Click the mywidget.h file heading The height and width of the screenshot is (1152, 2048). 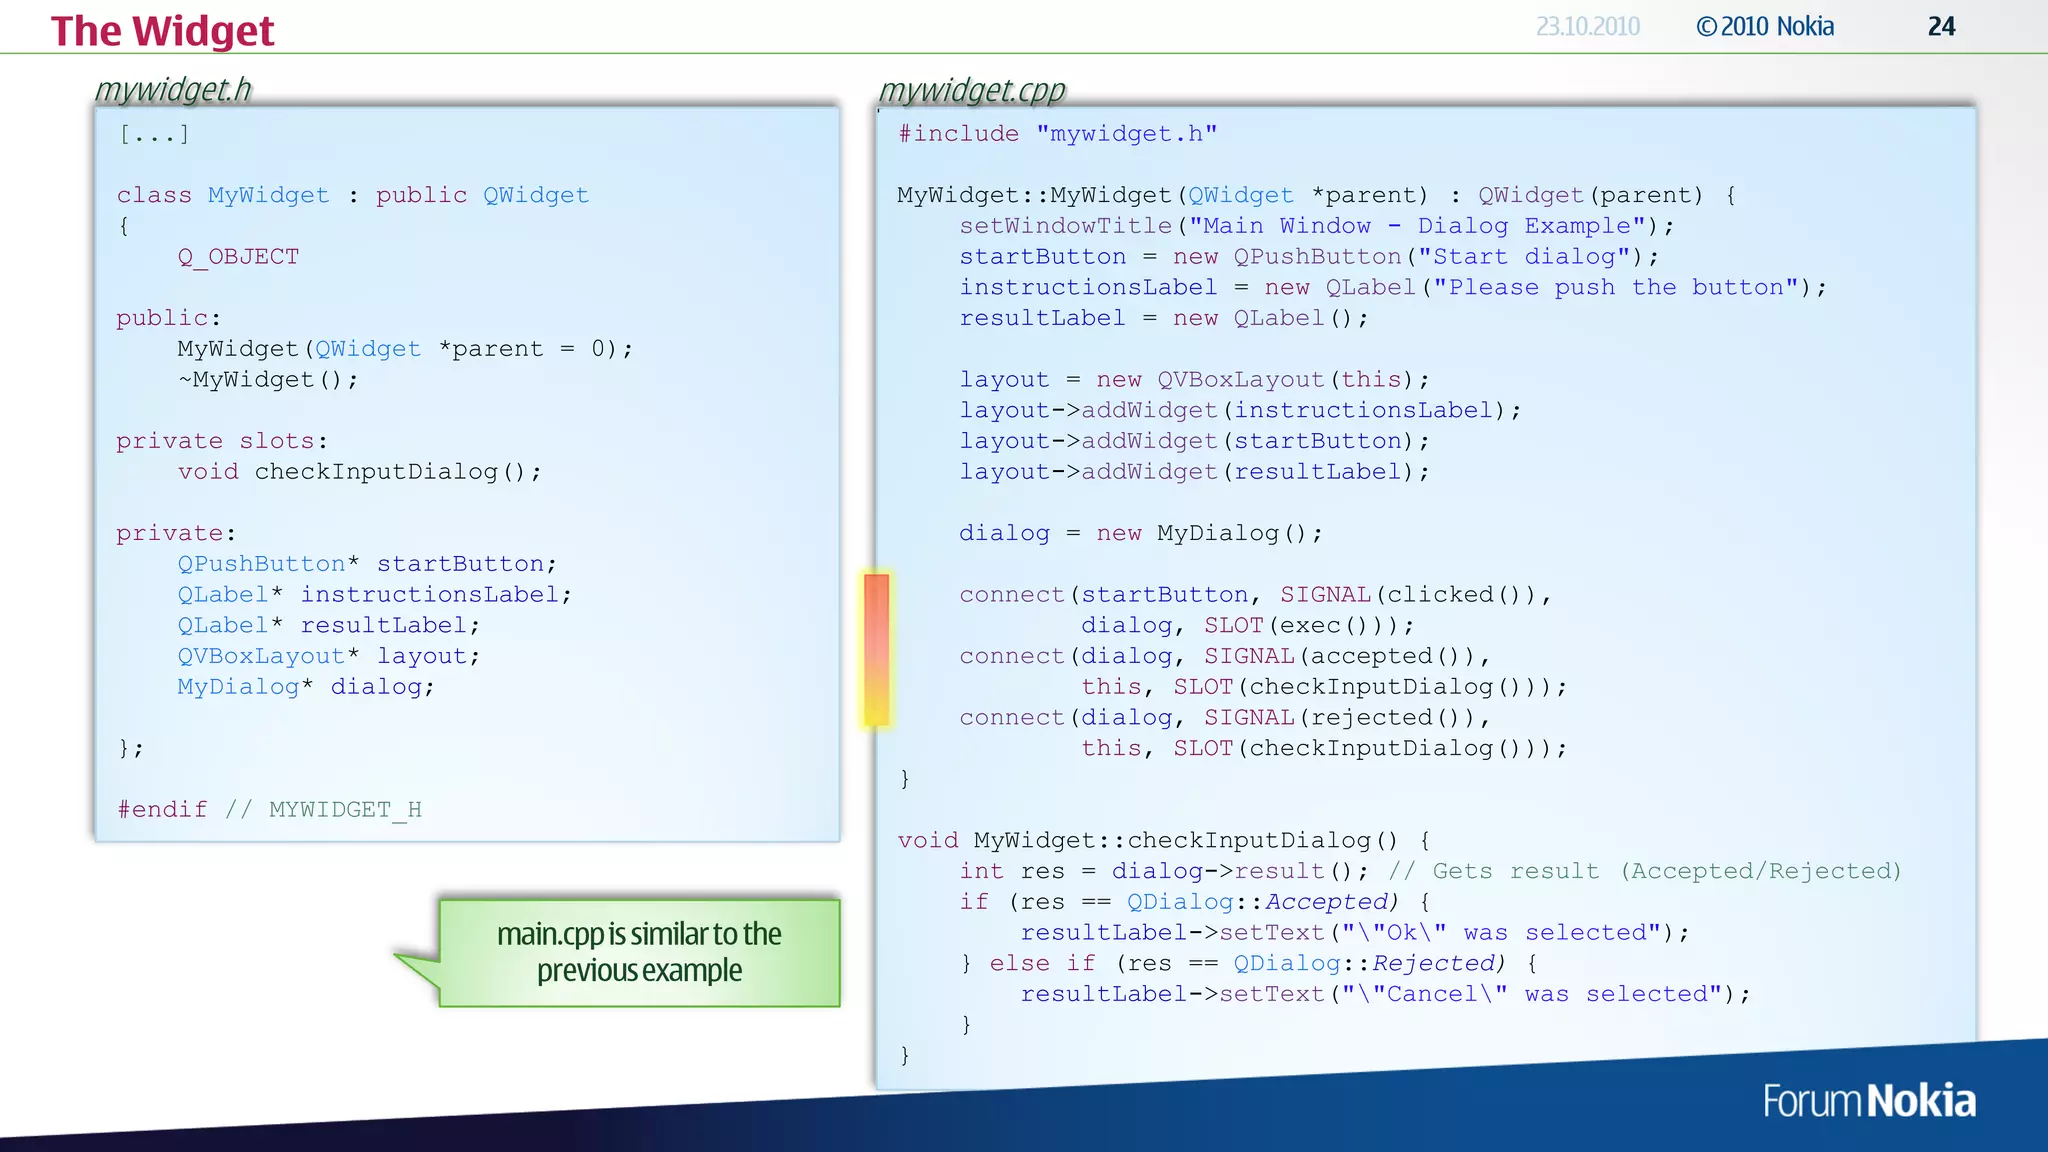(x=173, y=90)
